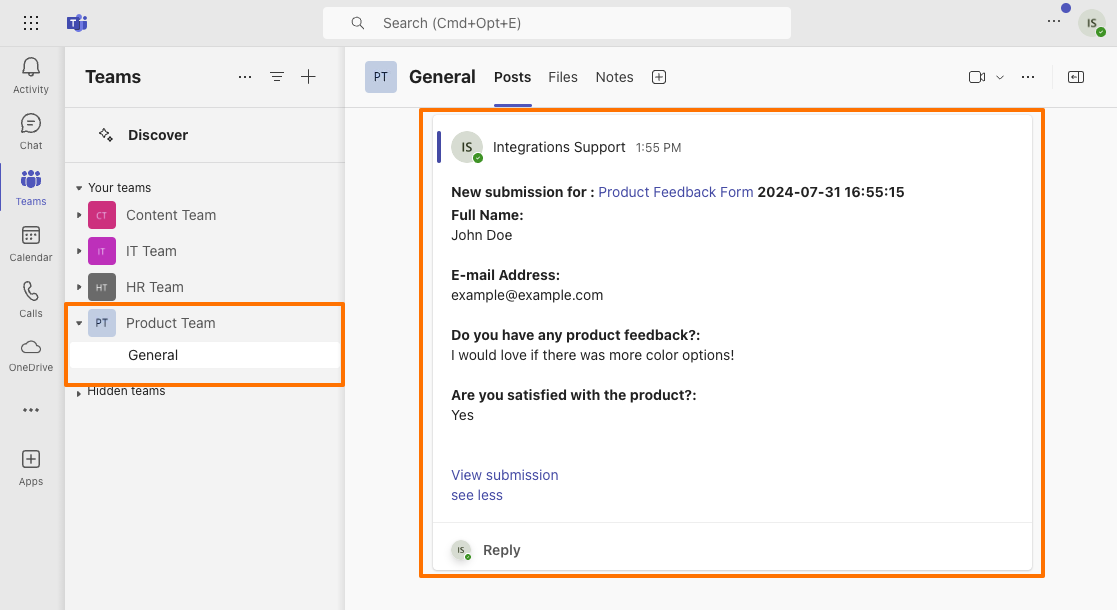Open the channel info pane icon
The width and height of the screenshot is (1117, 610).
pos(1076,77)
